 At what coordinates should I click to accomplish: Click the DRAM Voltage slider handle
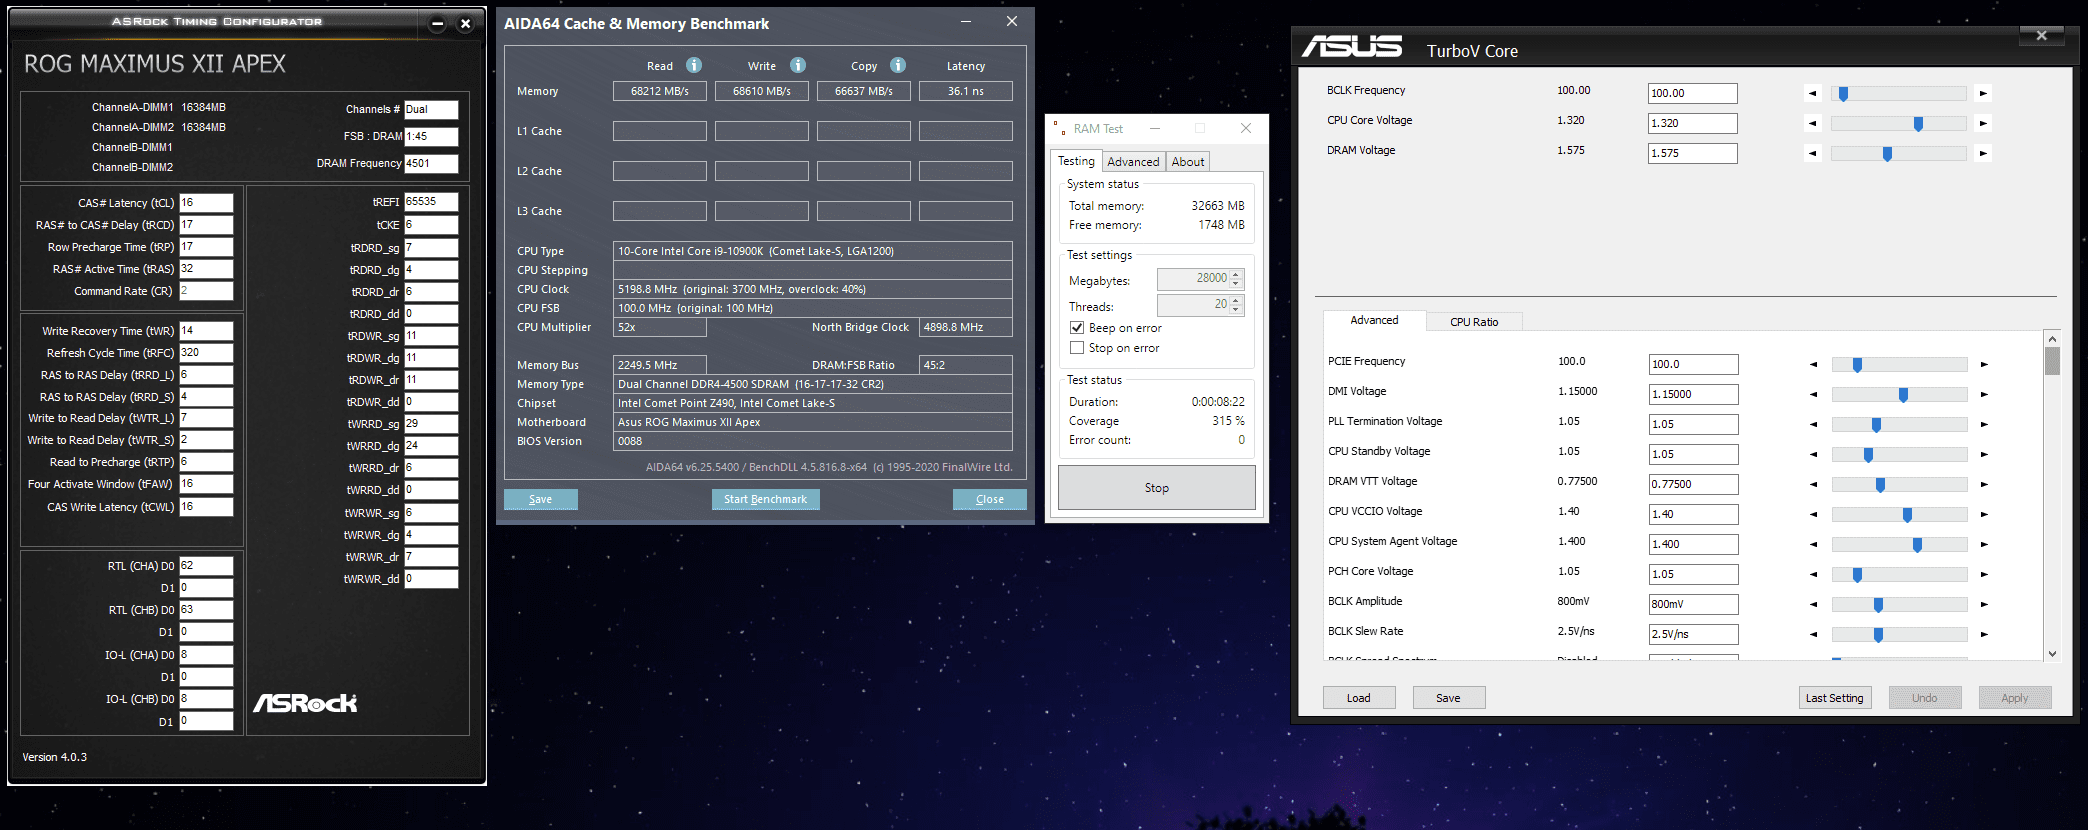(x=1887, y=154)
